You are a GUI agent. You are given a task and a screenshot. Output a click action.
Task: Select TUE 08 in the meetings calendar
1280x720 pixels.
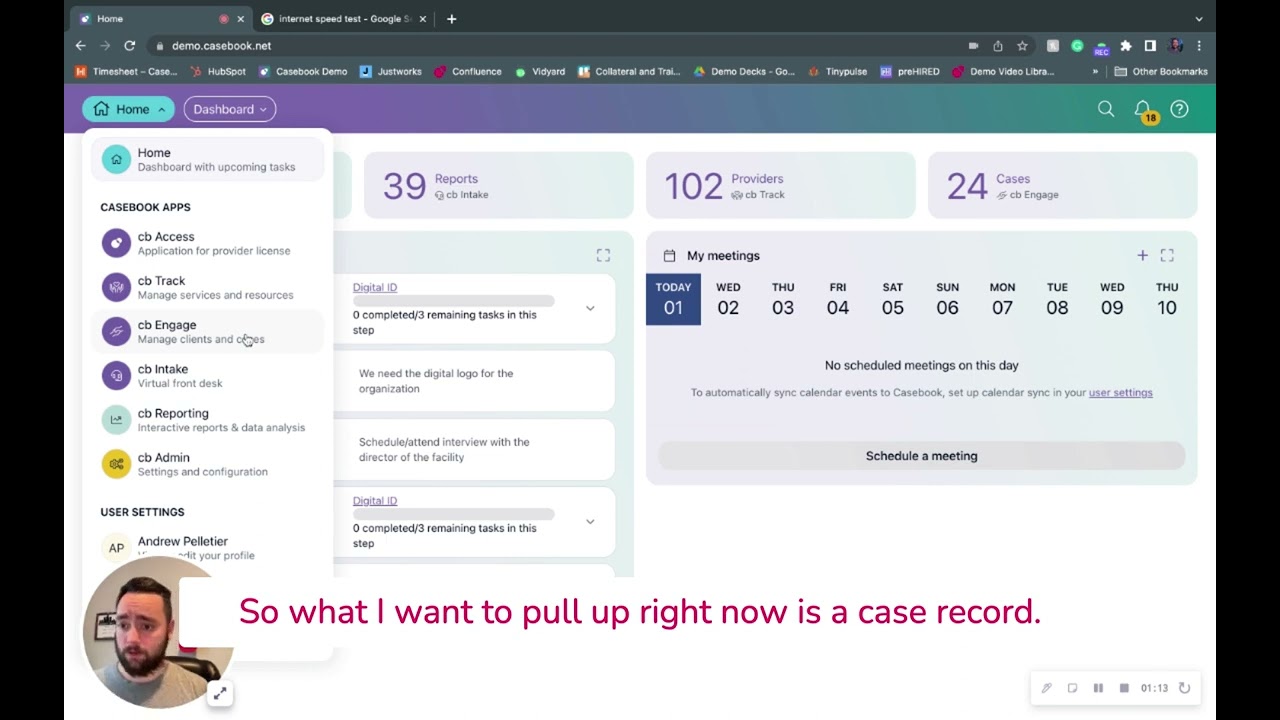[x=1057, y=299]
